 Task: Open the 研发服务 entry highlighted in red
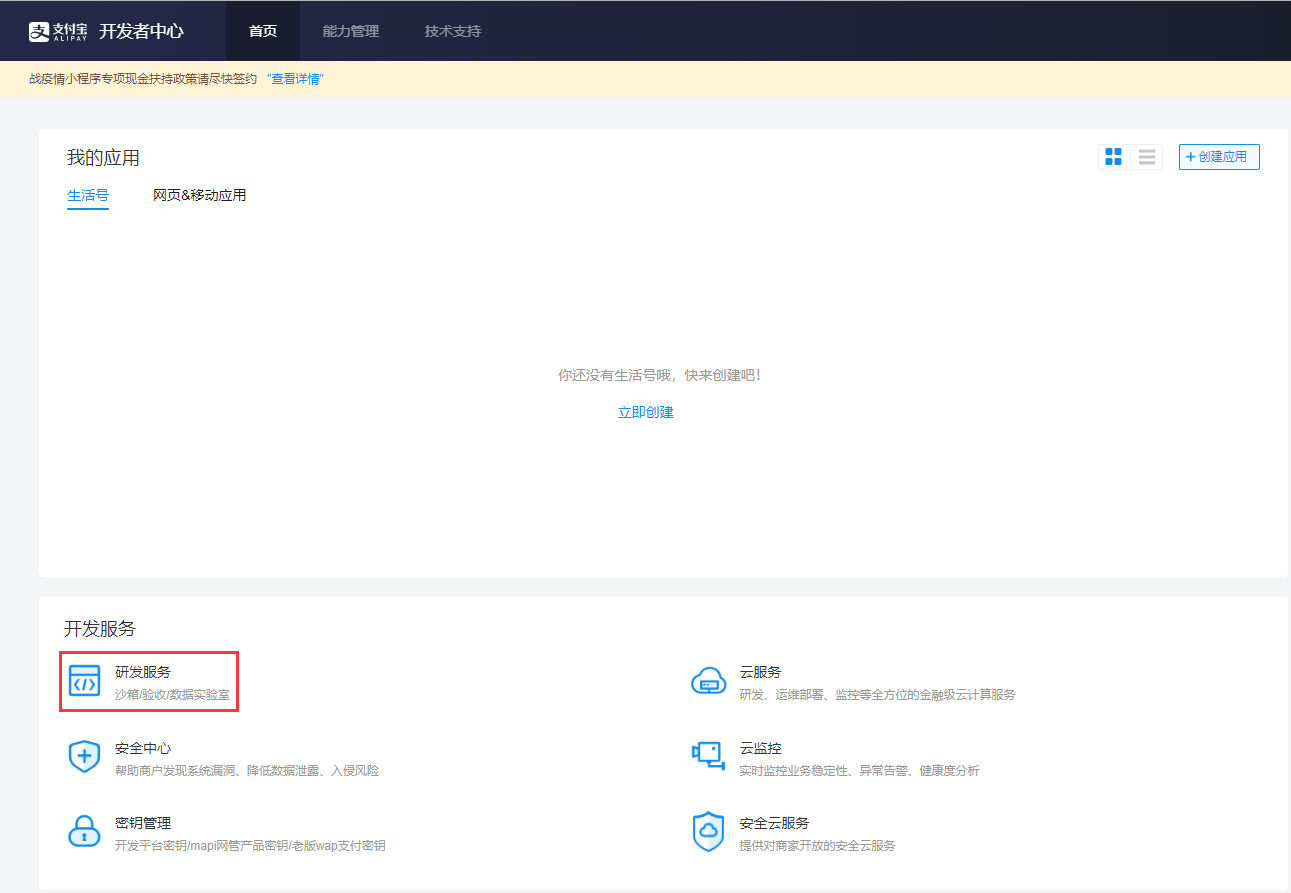[x=149, y=681]
